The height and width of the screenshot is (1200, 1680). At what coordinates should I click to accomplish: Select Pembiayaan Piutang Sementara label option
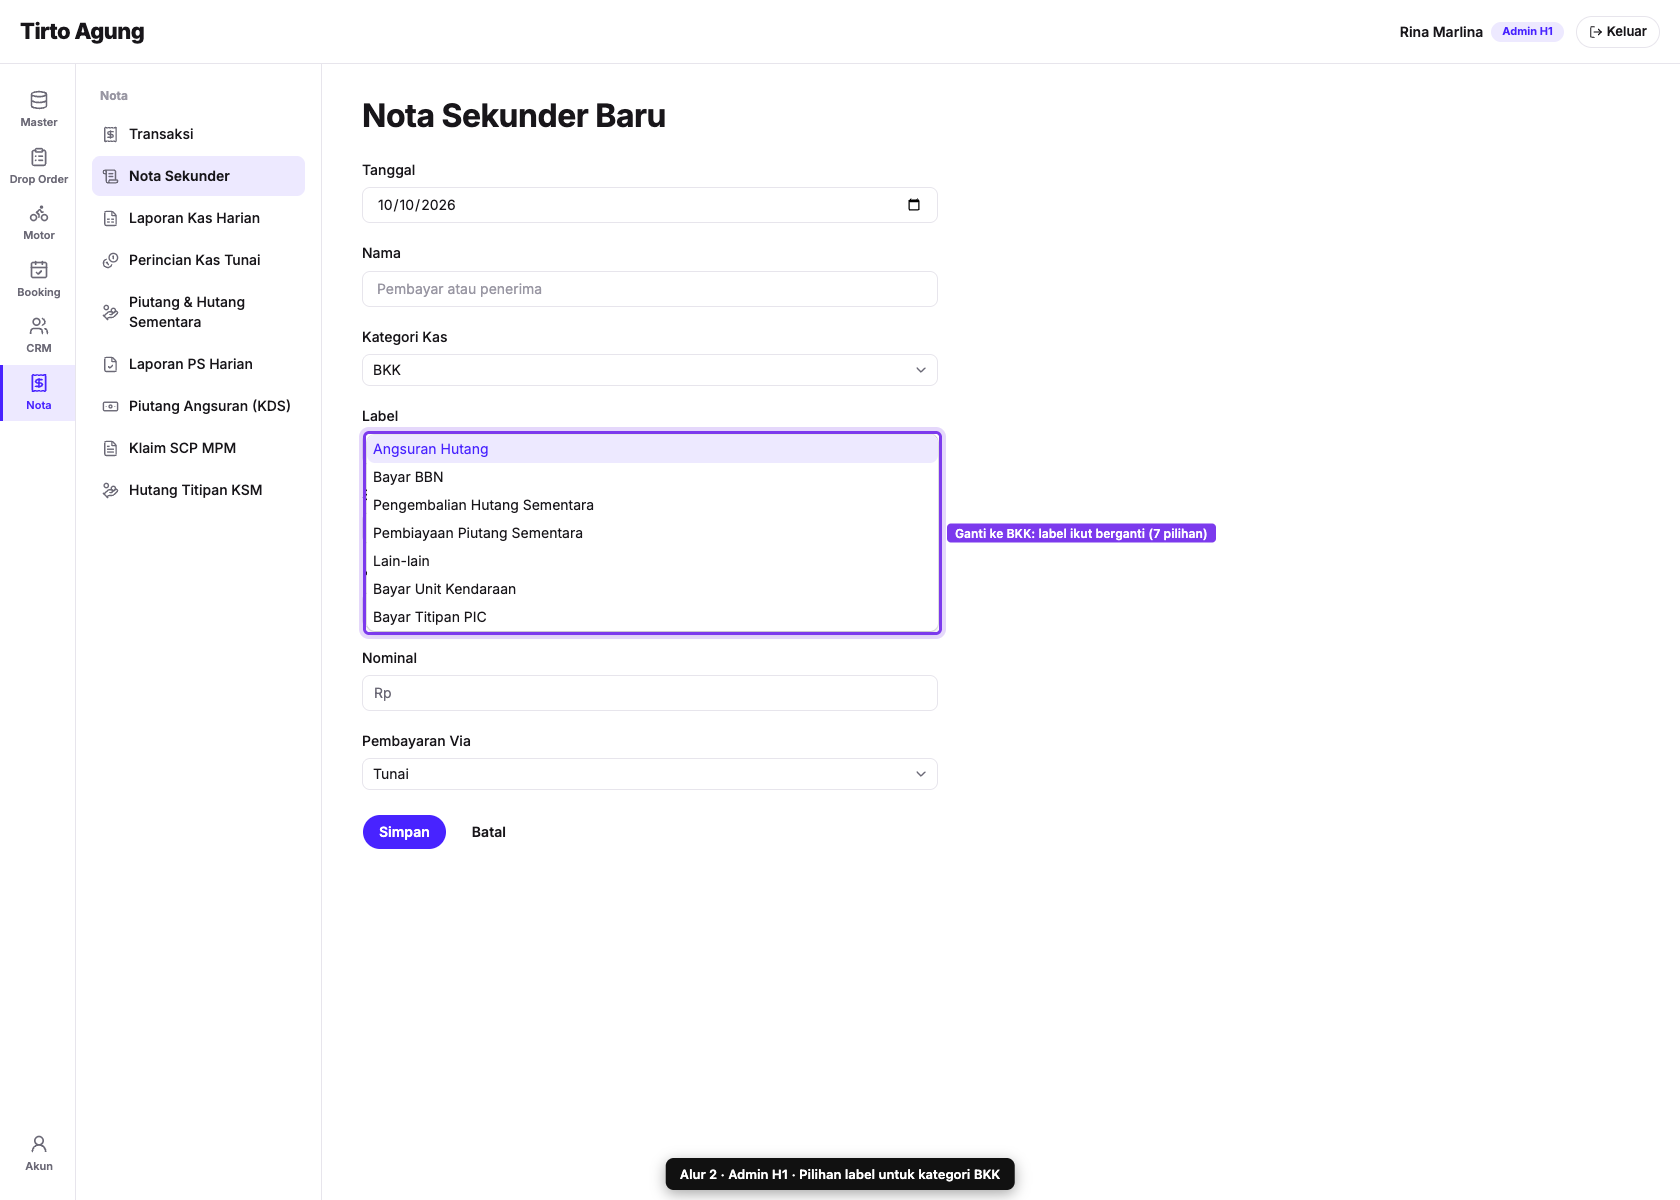651,533
